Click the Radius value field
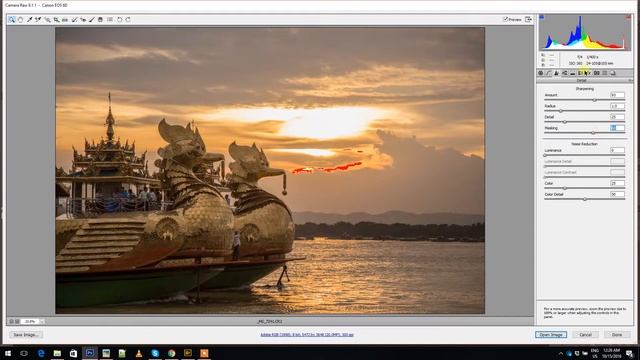Screen dimensions: 640x360 pos(617,106)
